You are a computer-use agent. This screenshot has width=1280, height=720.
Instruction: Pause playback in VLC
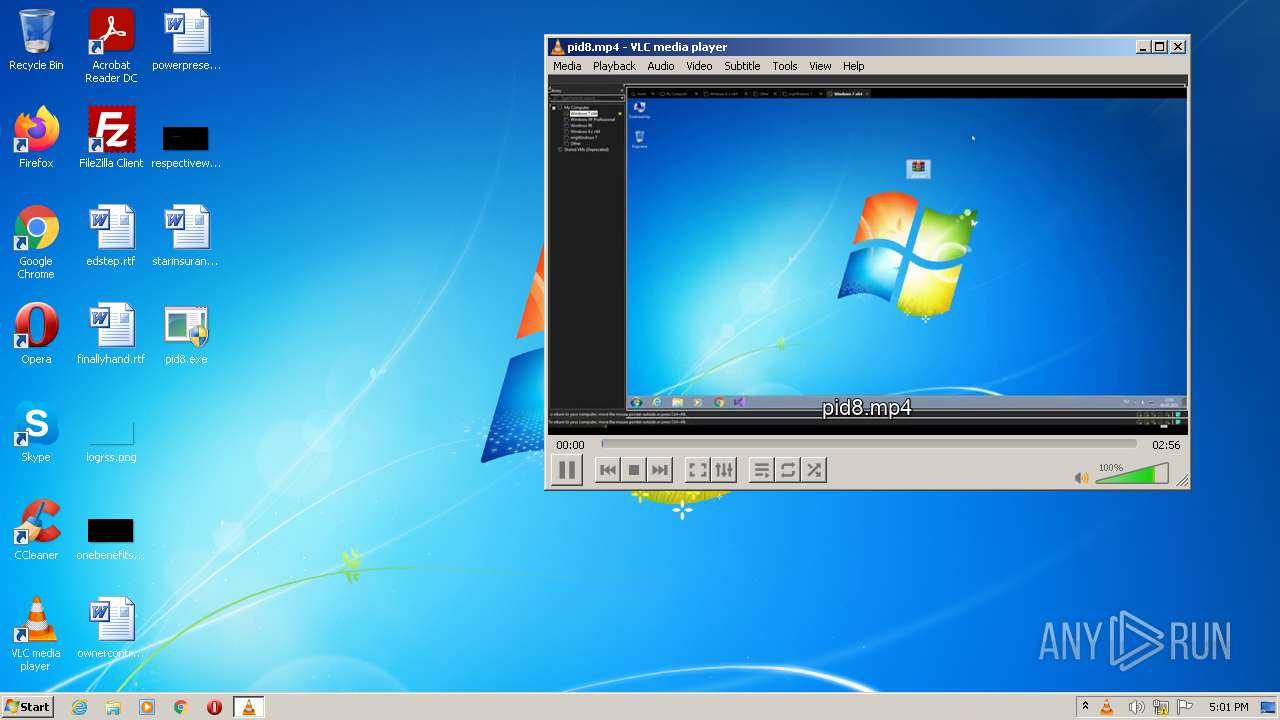point(567,470)
